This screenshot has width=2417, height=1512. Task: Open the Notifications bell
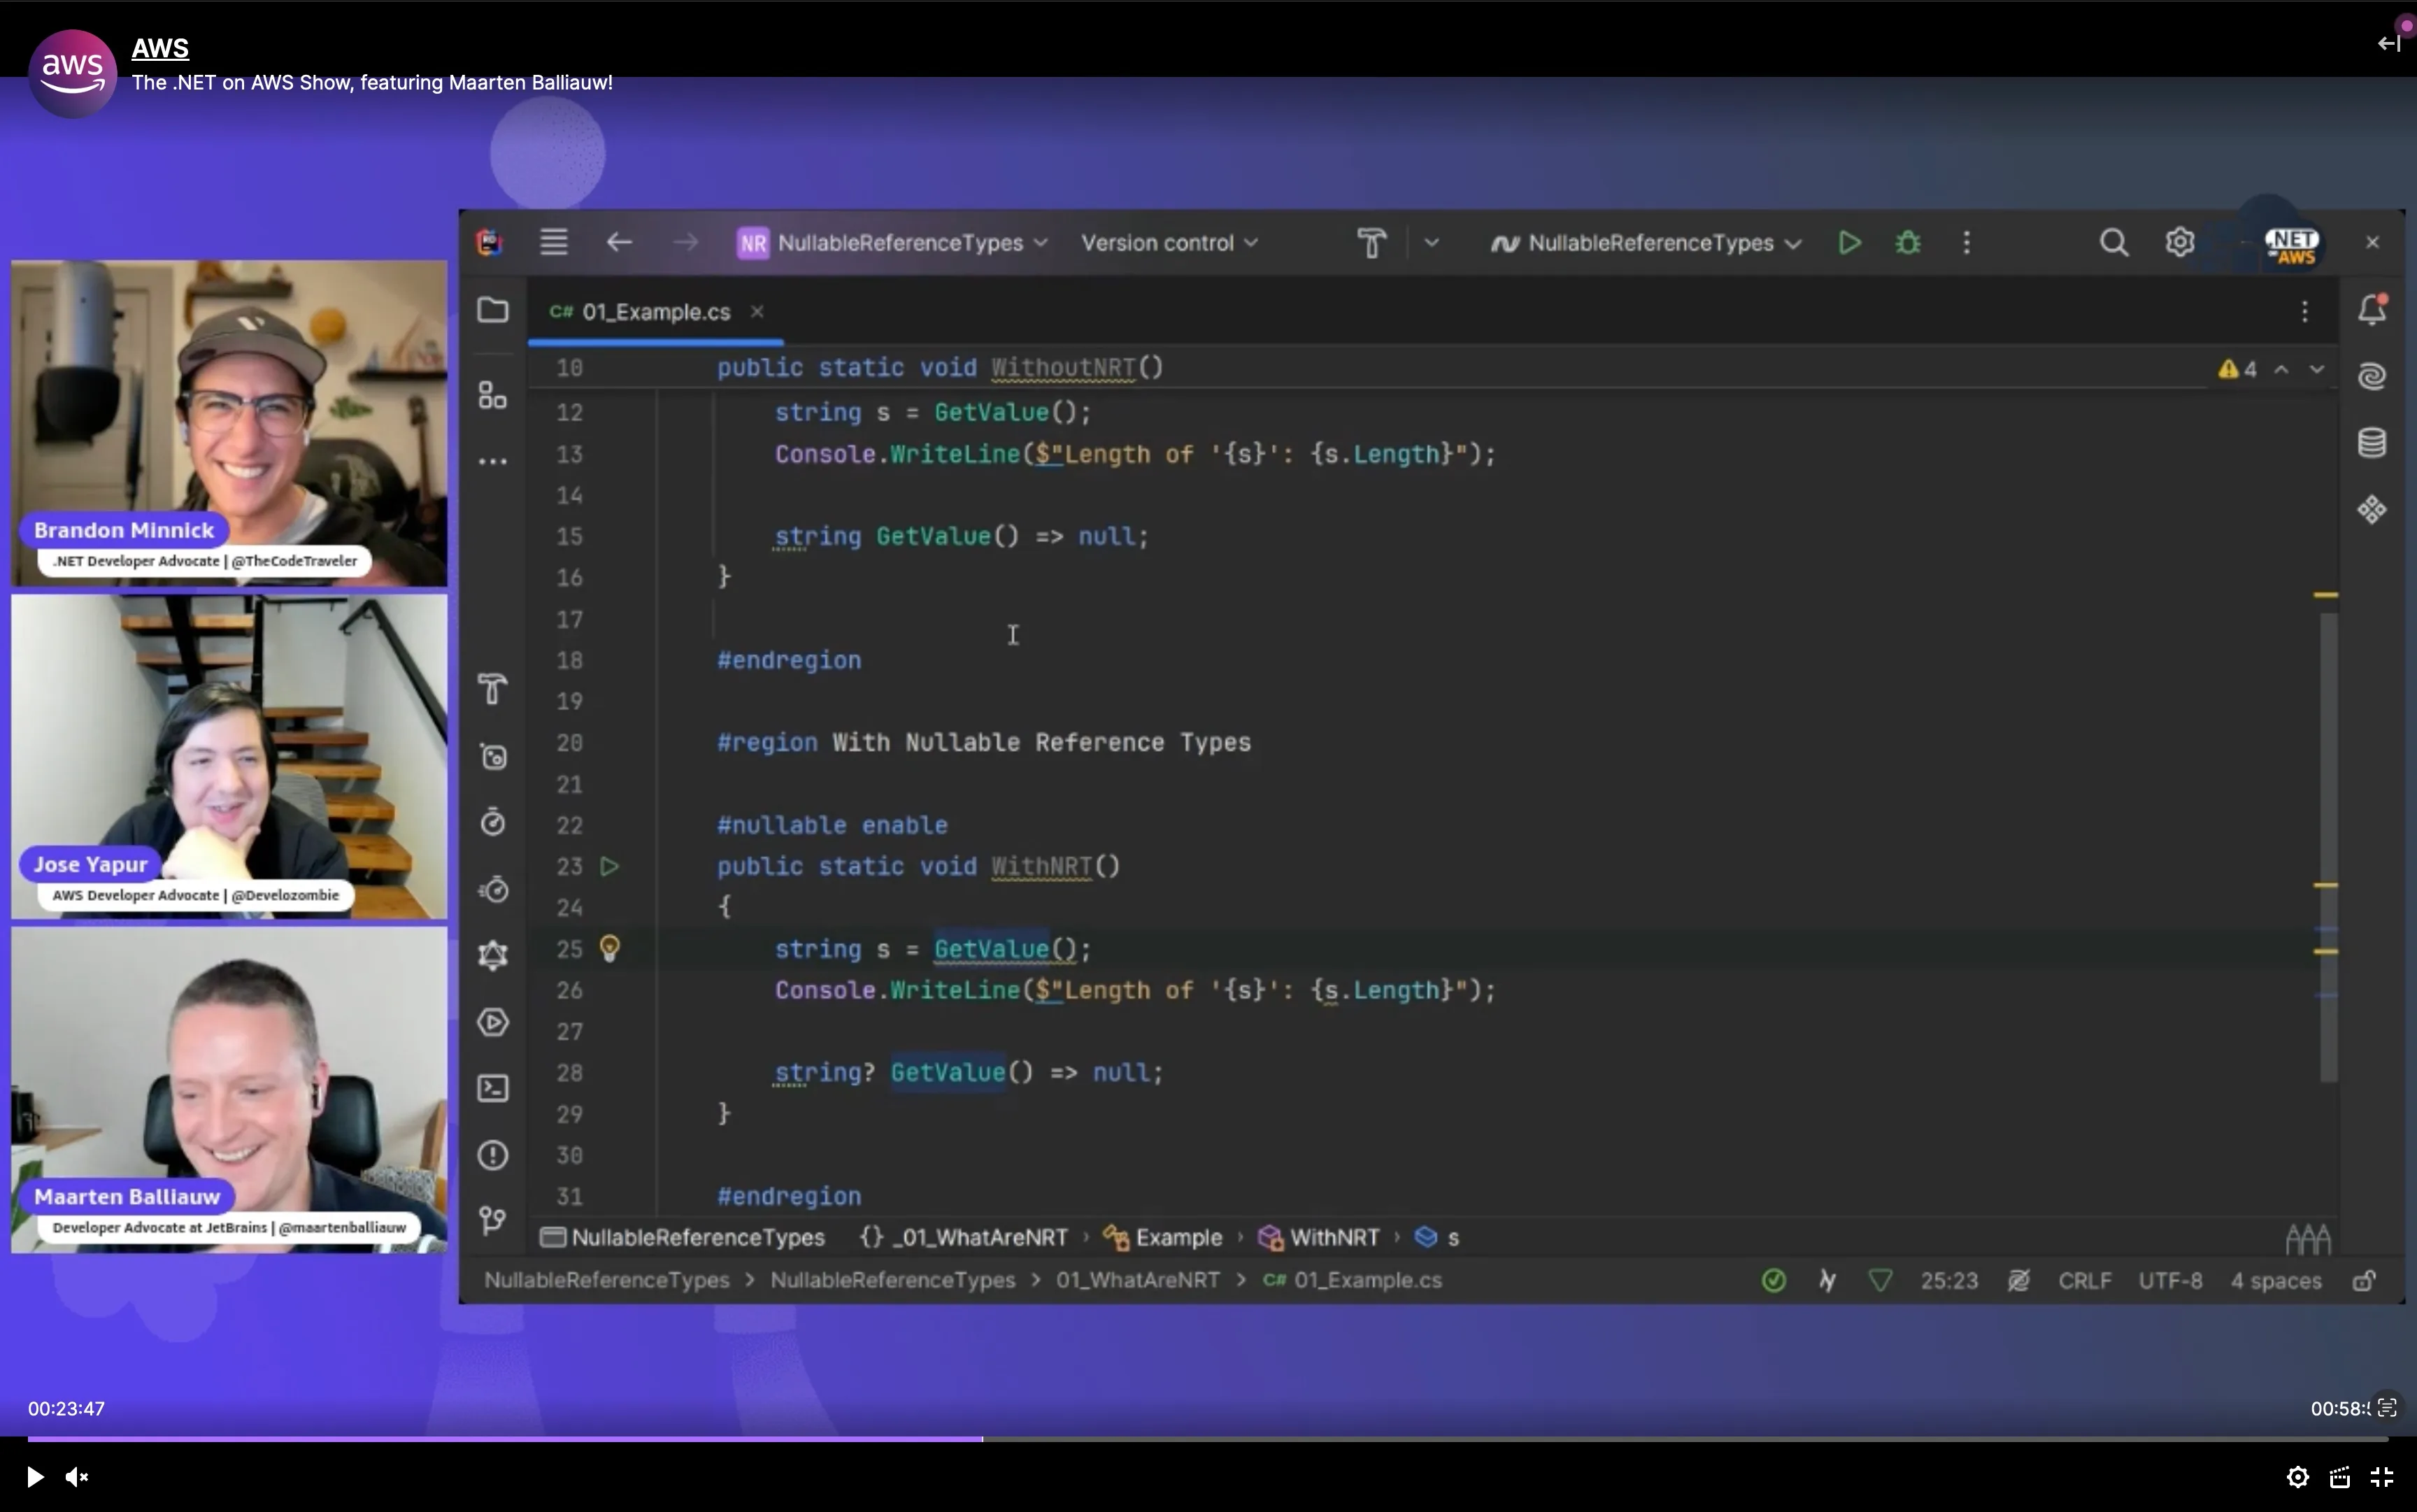(2372, 309)
